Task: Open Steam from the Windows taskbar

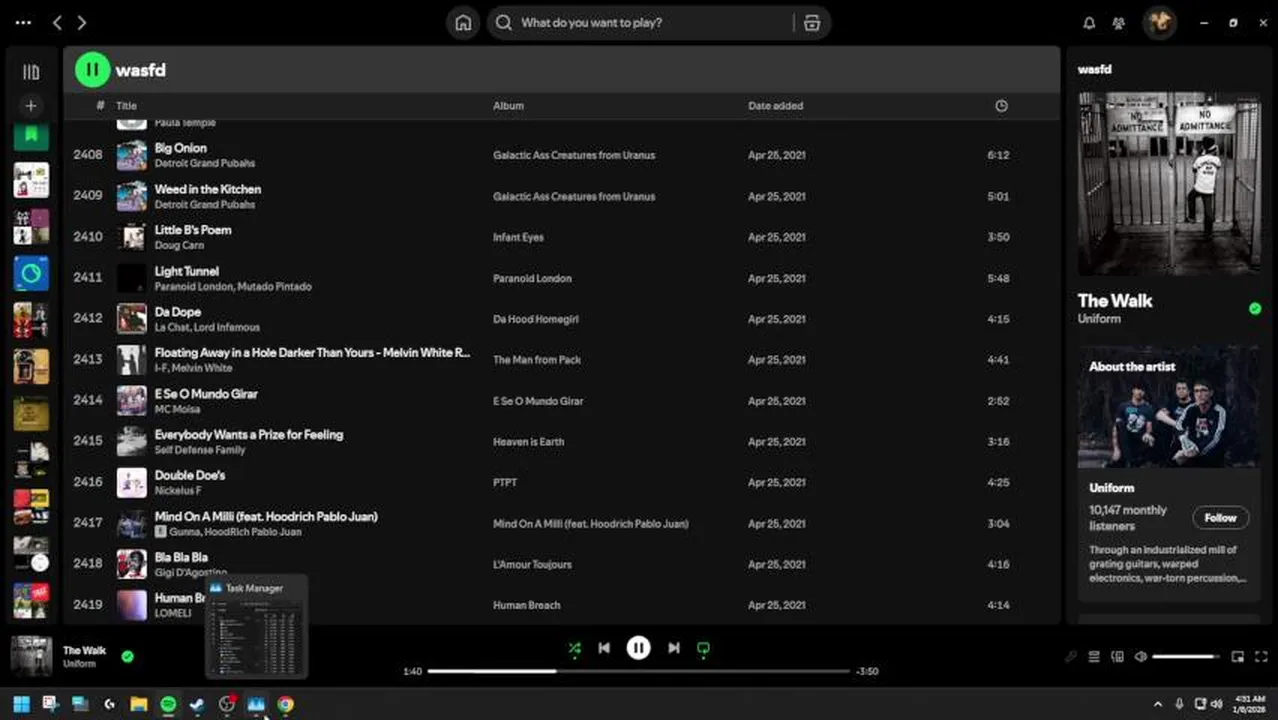Action: click(197, 705)
